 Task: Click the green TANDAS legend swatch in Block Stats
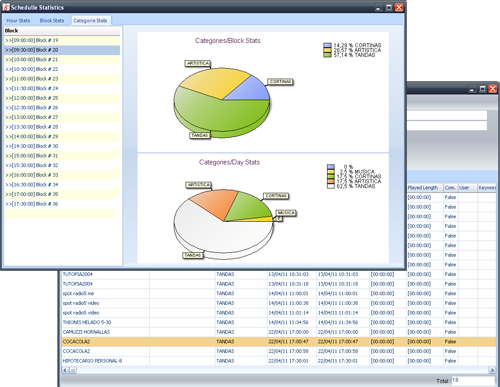(x=327, y=55)
